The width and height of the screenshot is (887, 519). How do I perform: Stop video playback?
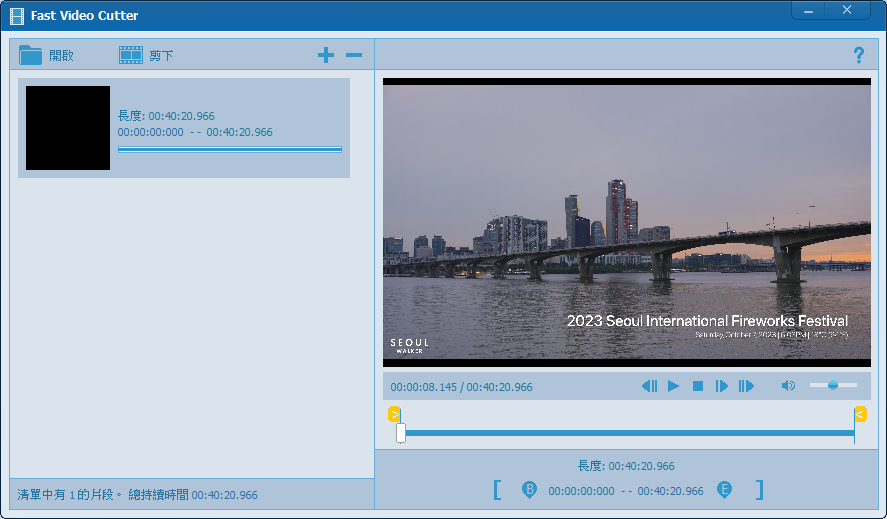tap(698, 386)
